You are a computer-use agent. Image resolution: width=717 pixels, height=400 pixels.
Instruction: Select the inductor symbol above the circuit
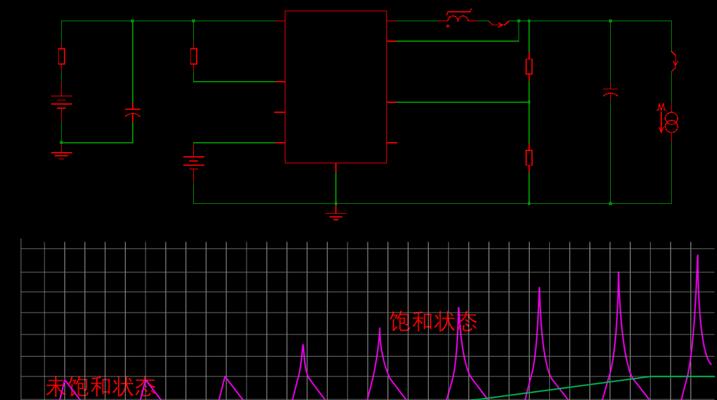click(458, 18)
